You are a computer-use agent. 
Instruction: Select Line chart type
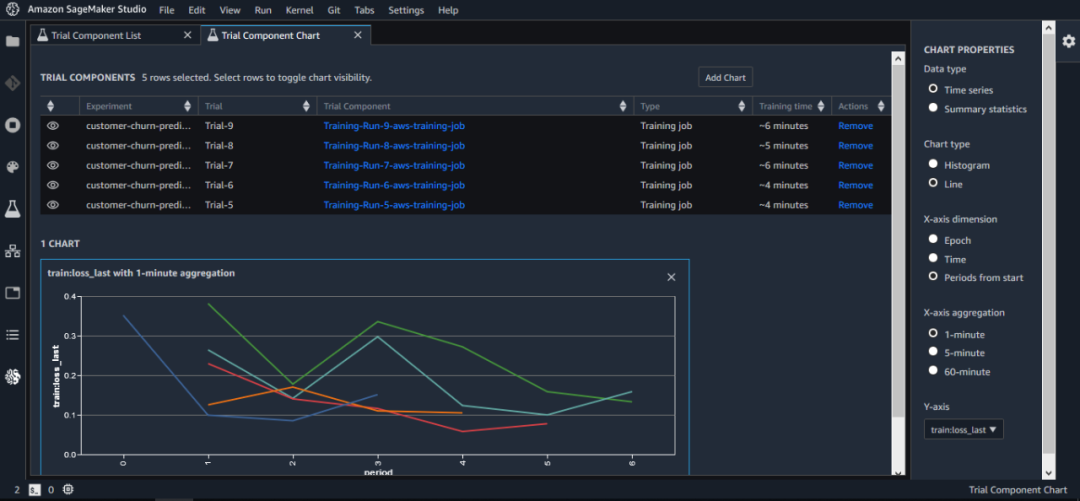pyautogui.click(x=933, y=183)
